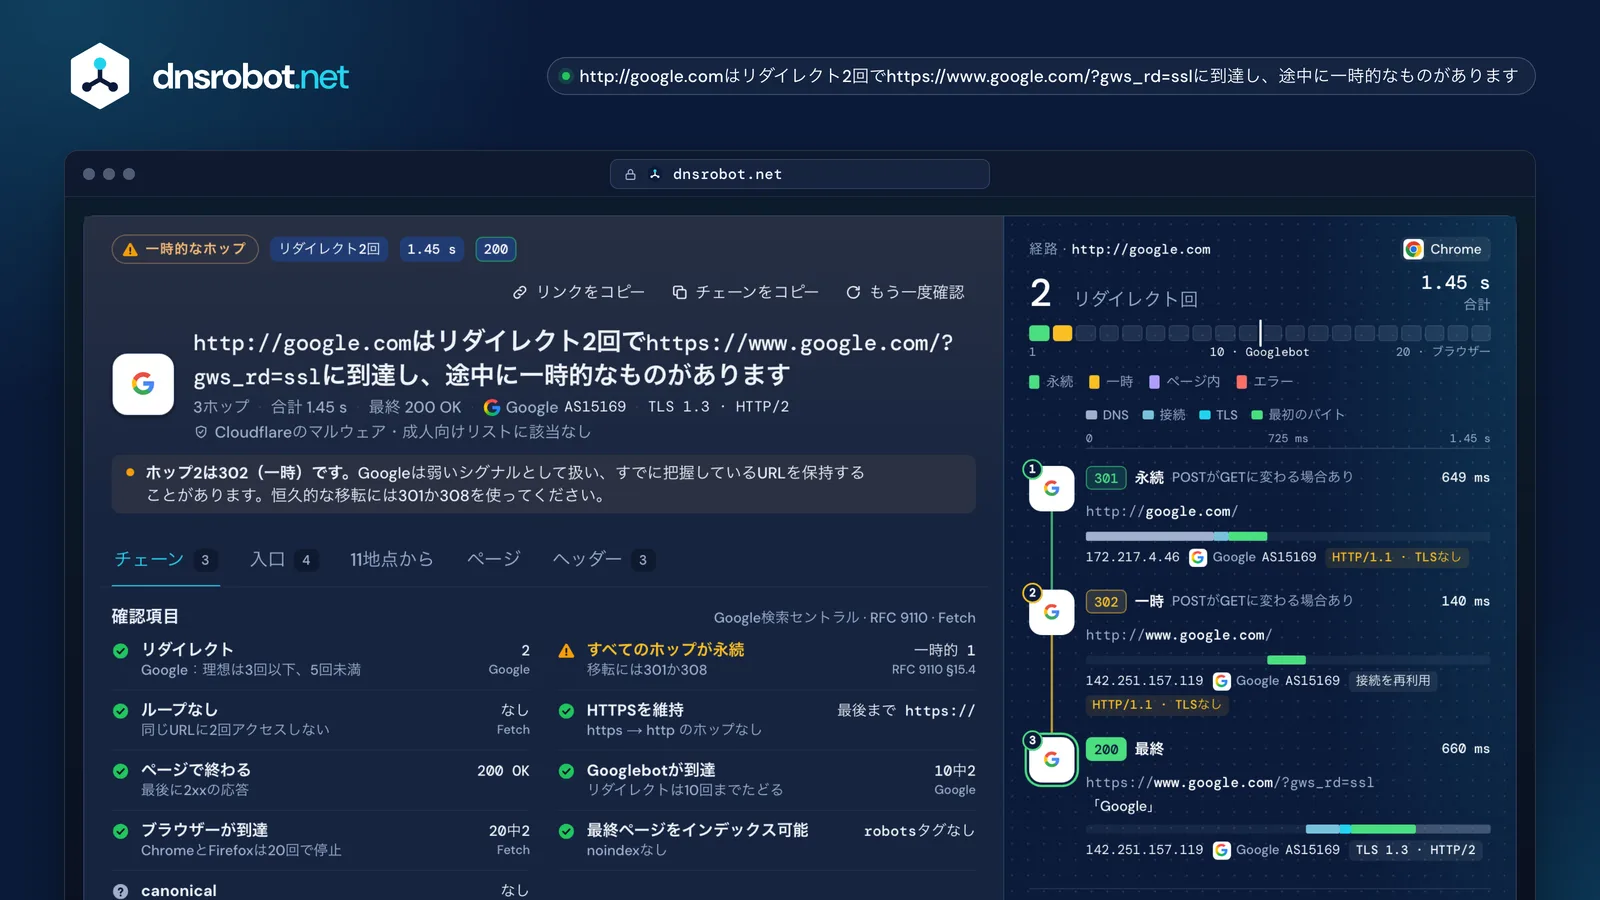Image resolution: width=1600 pixels, height=900 pixels.
Task: Click the https://www.google.com/?gws_rd=ssl final URL
Action: point(1230,783)
